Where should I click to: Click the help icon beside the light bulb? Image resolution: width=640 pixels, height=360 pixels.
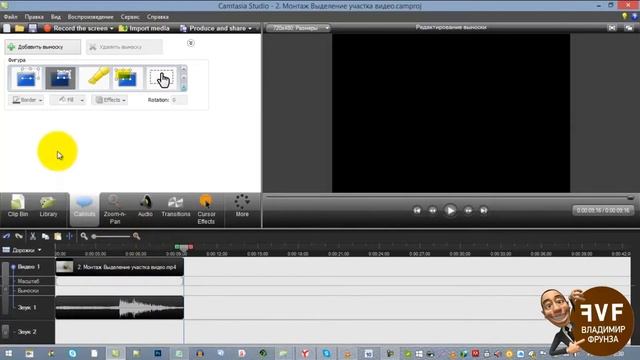coord(635,16)
